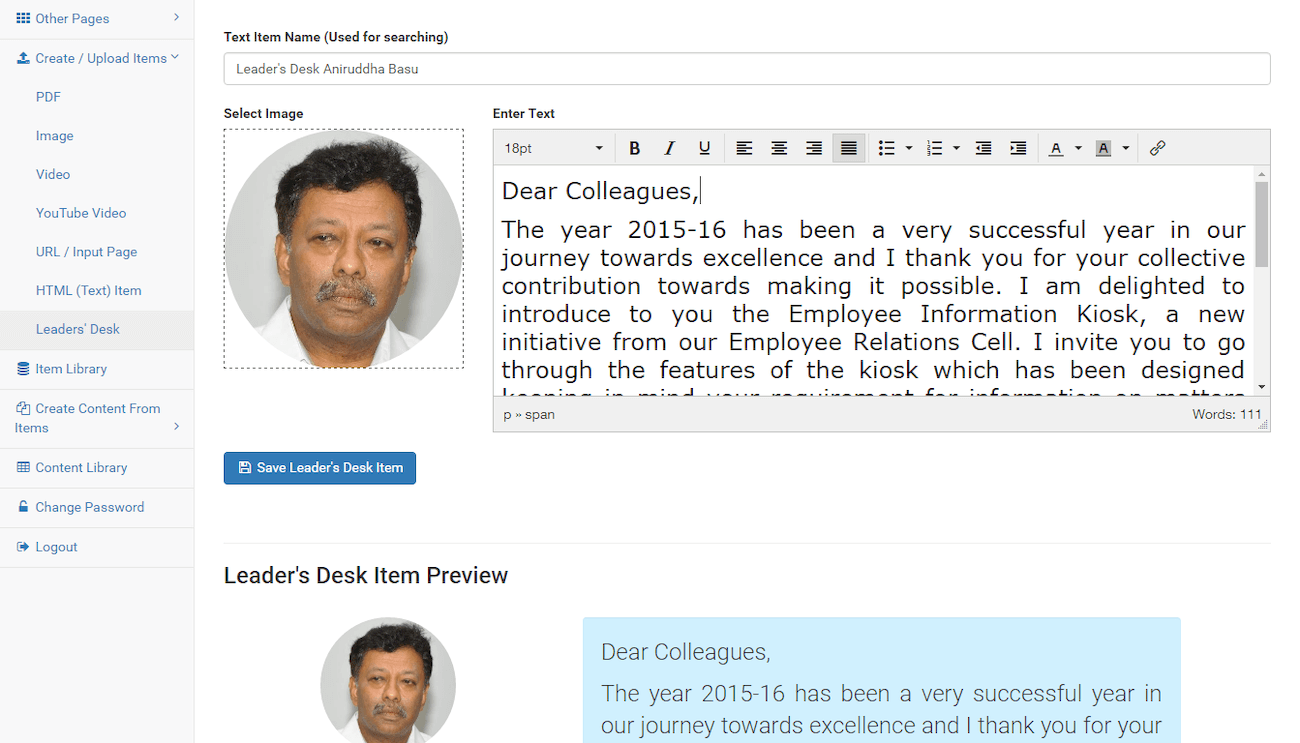Click the Text Item Name input field
Viewport: 1300px width, 743px height.
tap(746, 69)
